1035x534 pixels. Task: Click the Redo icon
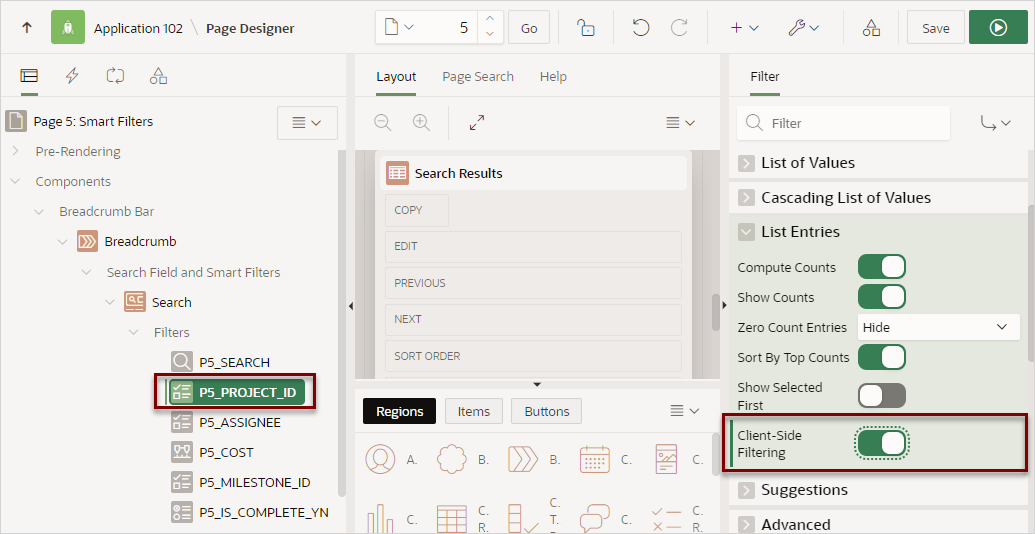click(679, 28)
